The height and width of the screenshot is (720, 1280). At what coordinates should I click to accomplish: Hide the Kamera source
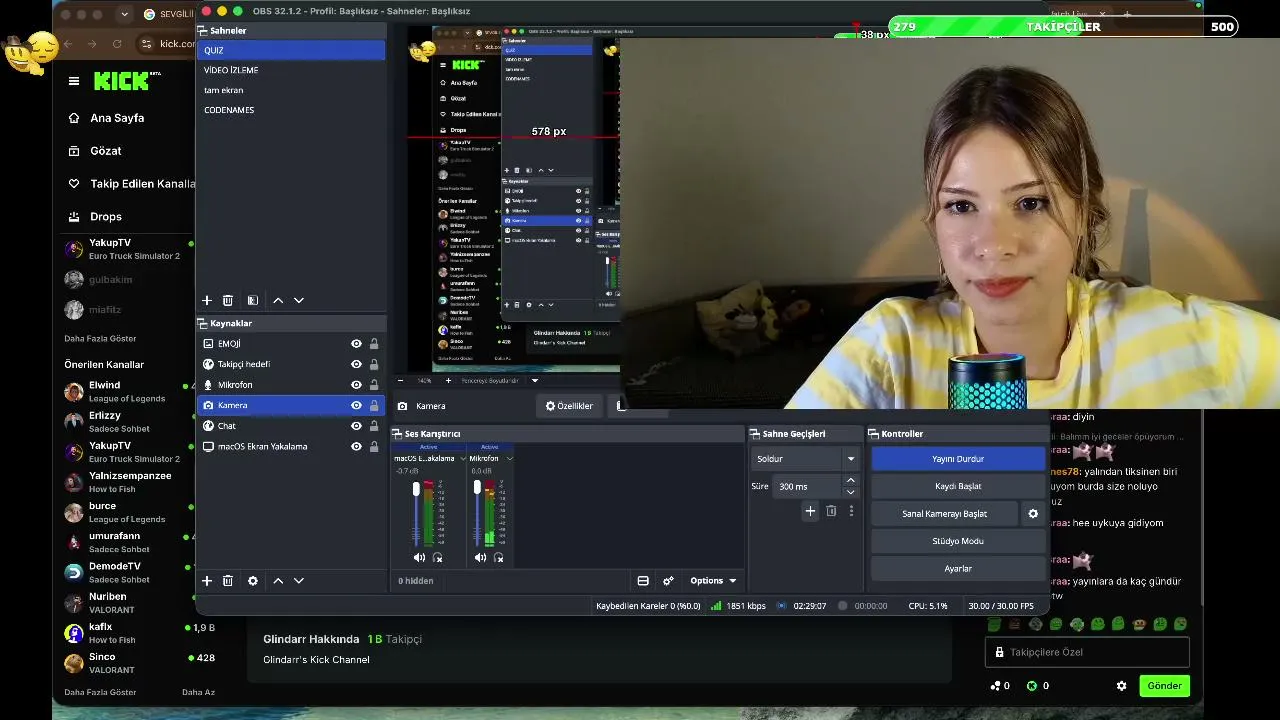pos(356,405)
